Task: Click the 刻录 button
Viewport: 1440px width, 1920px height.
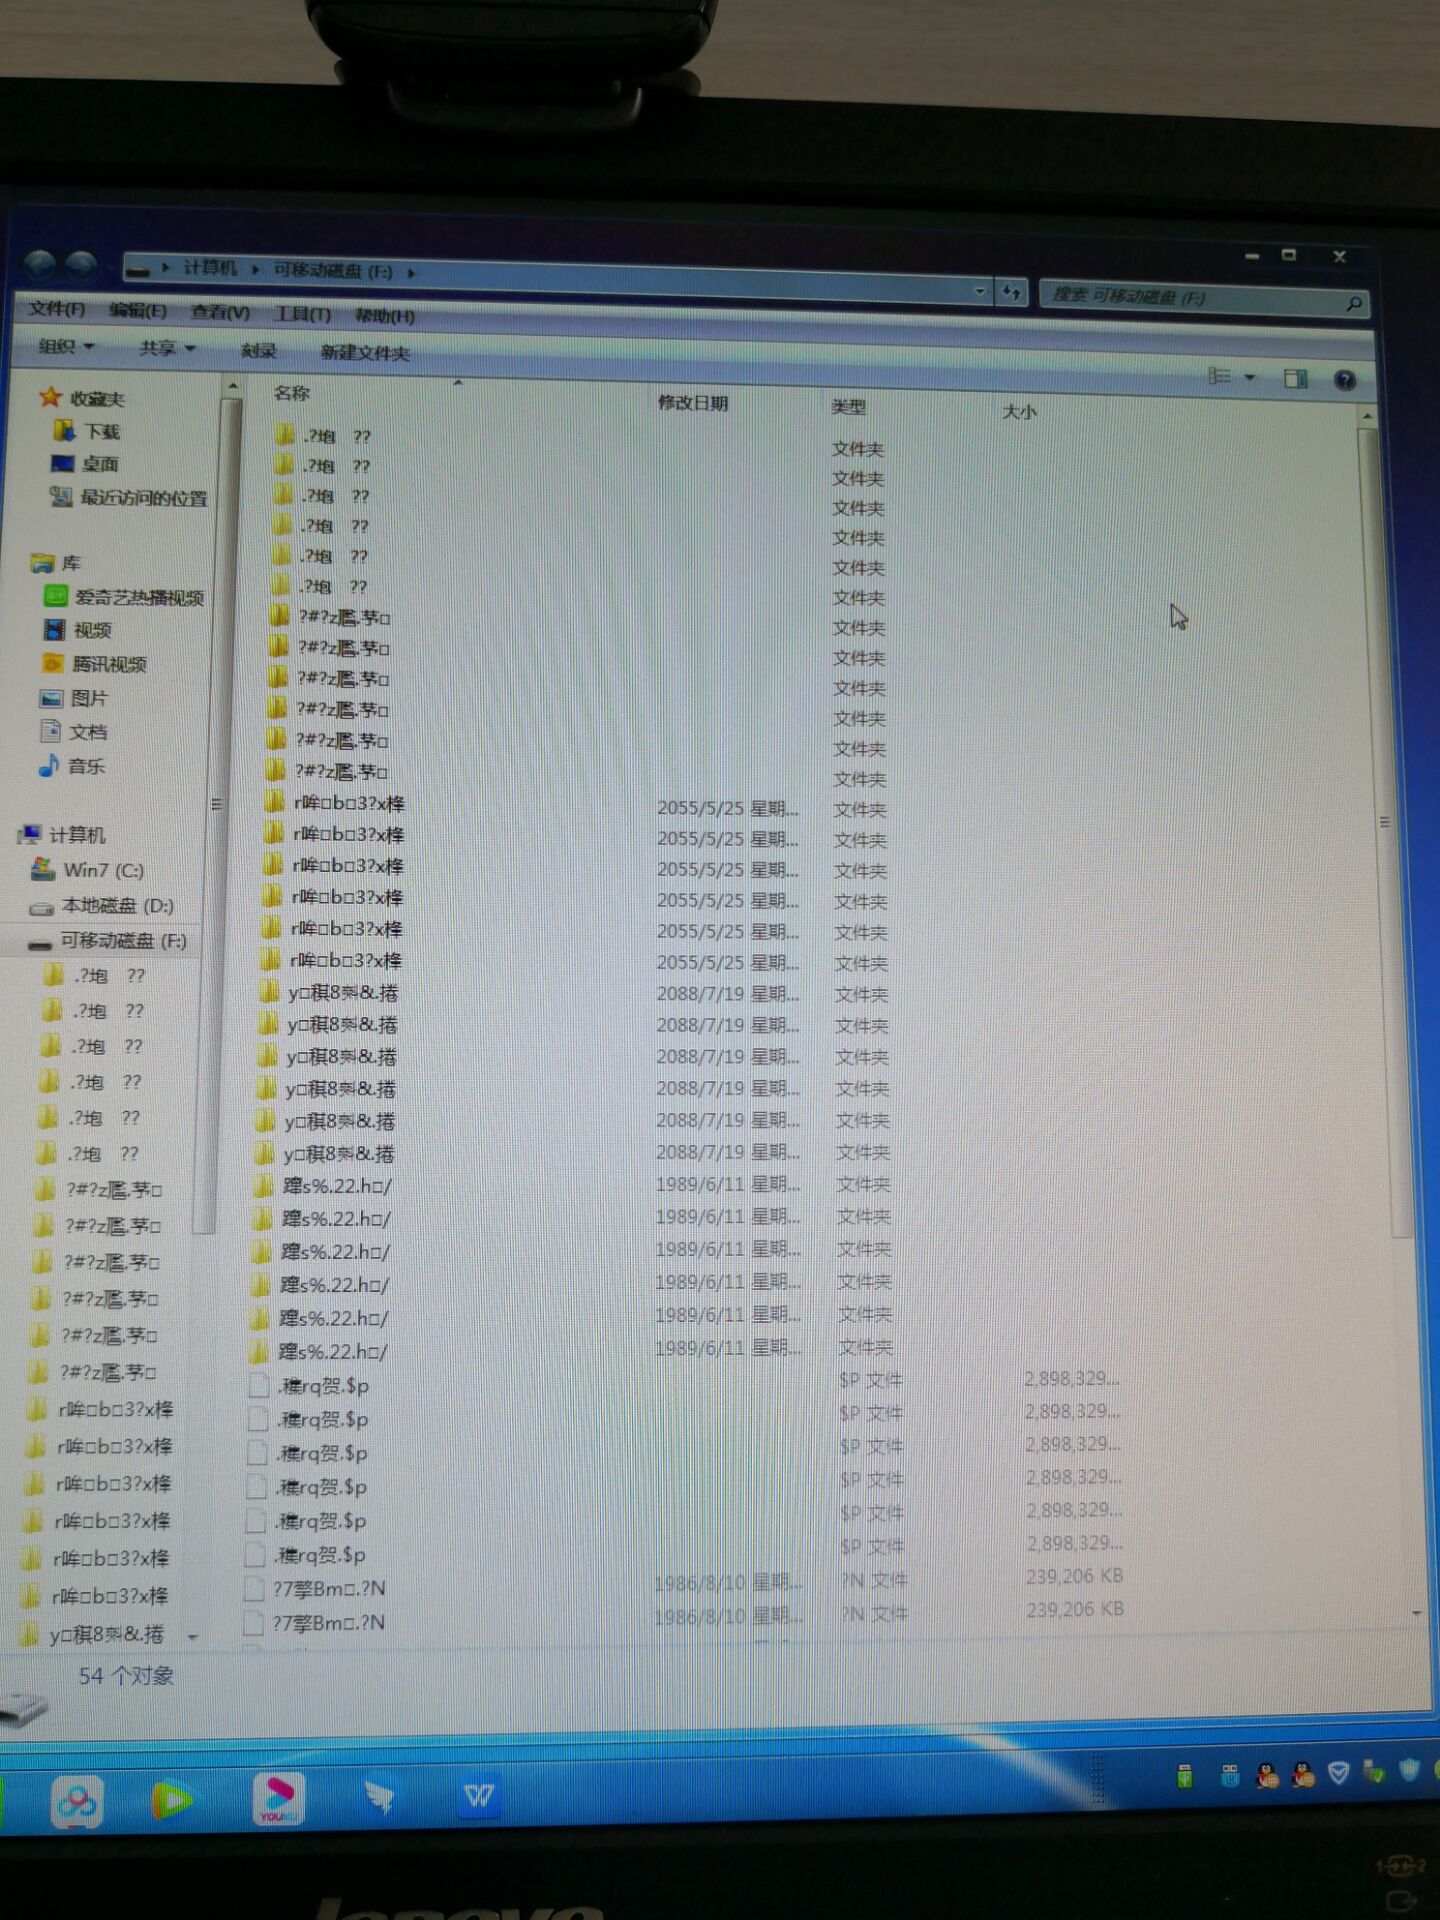Action: coord(258,350)
